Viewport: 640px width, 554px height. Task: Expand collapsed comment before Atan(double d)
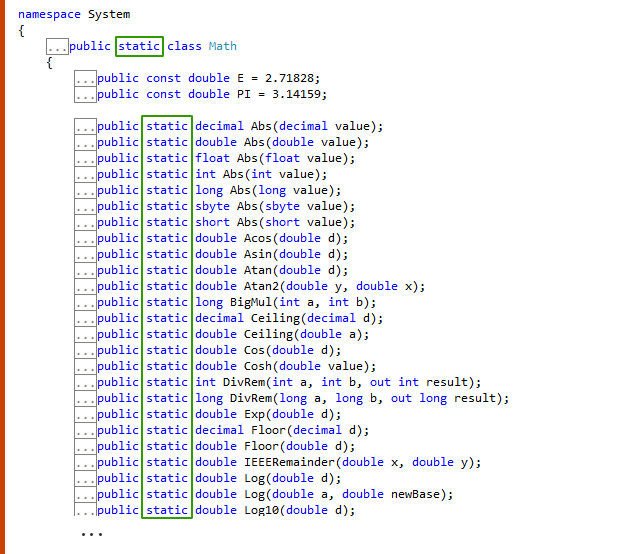coord(85,270)
